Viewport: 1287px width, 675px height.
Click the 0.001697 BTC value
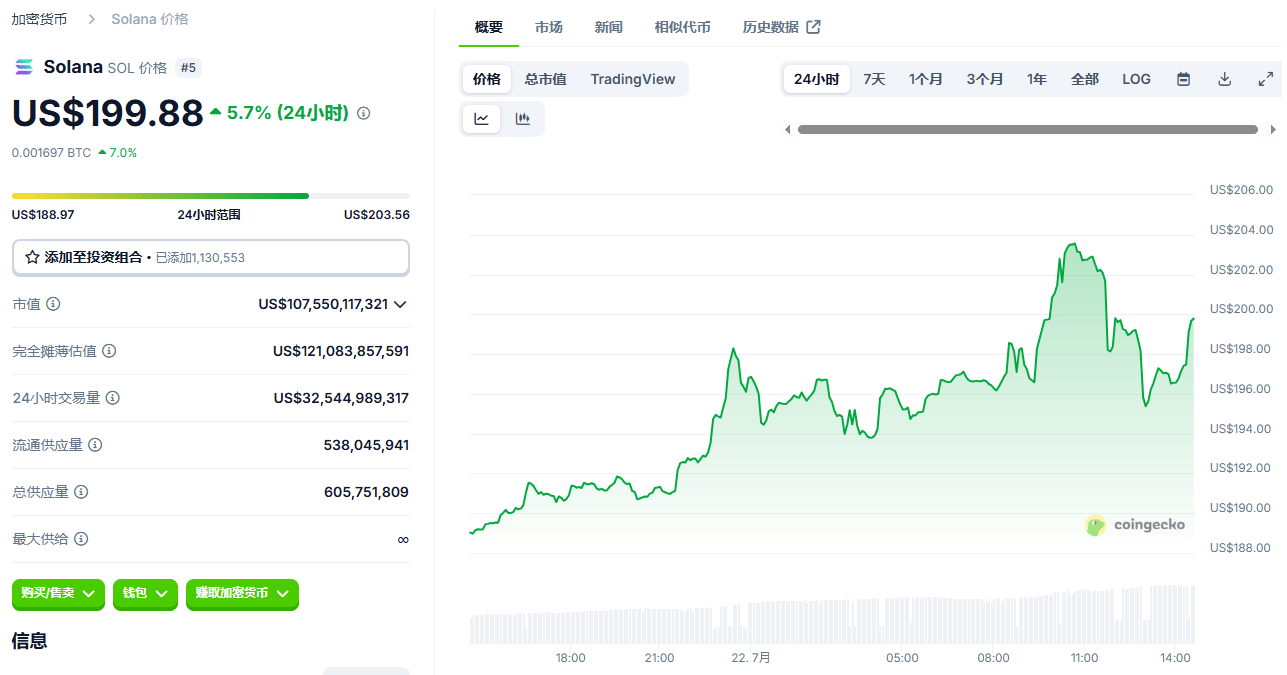pyautogui.click(x=51, y=153)
